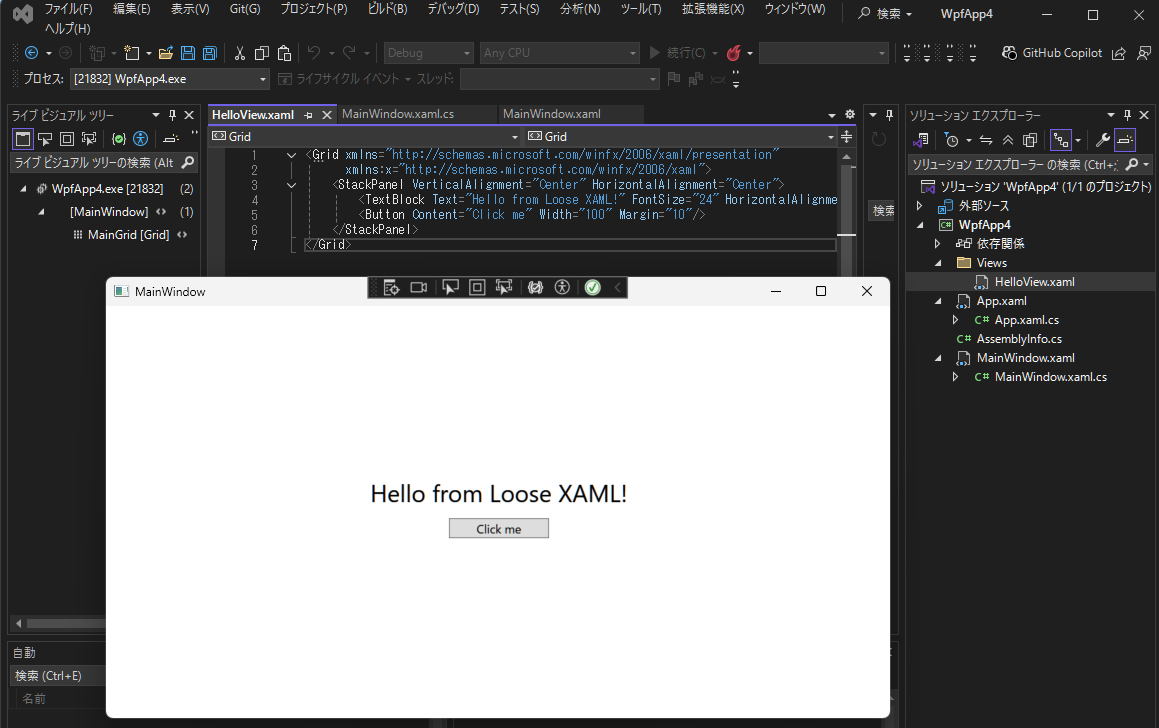The width and height of the screenshot is (1159, 728).
Task: Click Collapse All in Solution Explorer toolbar
Action: point(1008,140)
